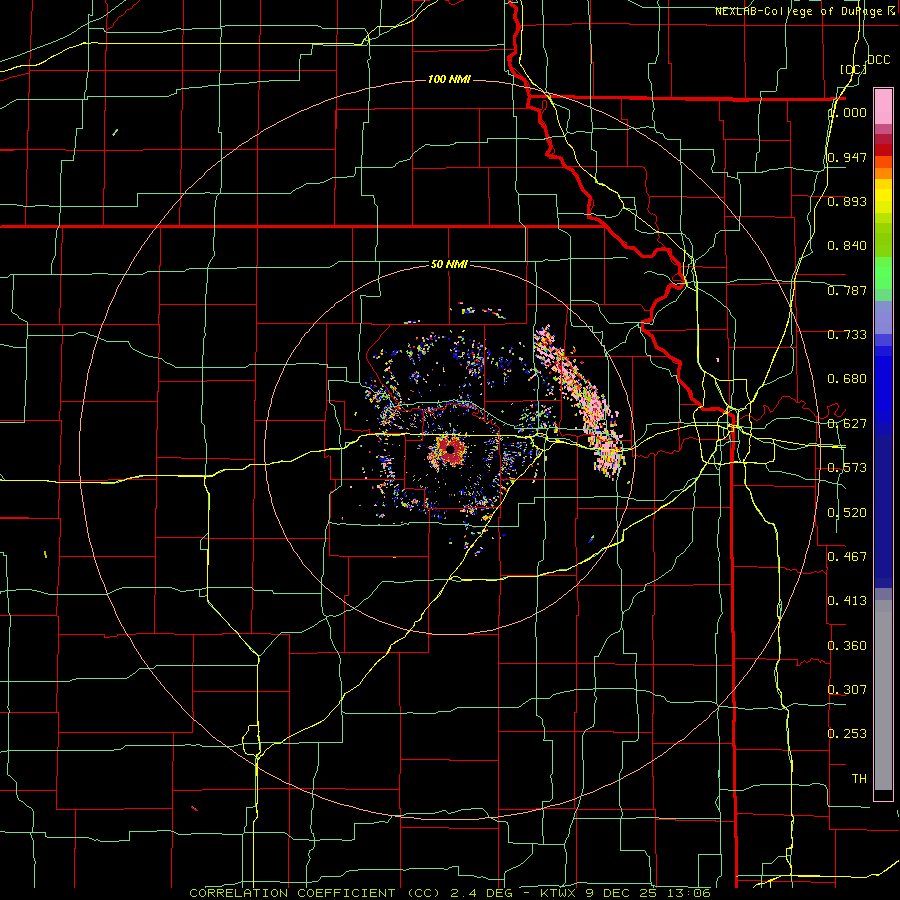Image resolution: width=900 pixels, height=900 pixels.
Task: Click the DCC label at the top of the legend
Action: pos(879,60)
